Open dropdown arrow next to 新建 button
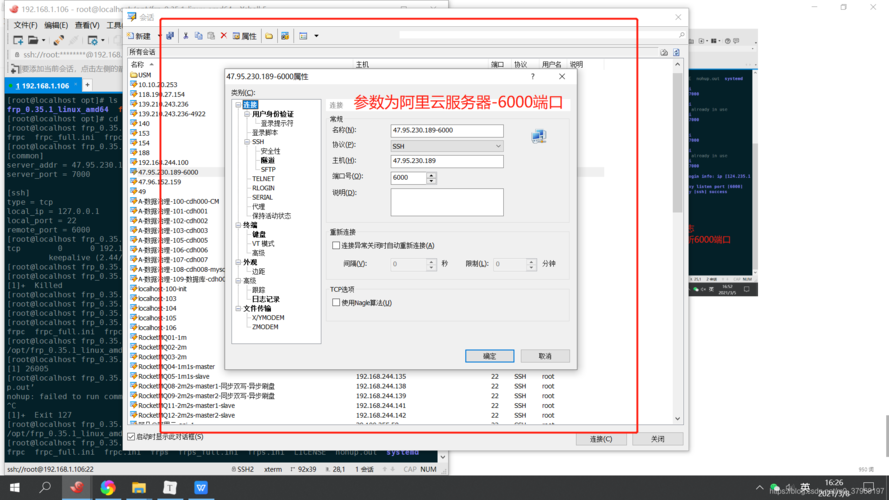 point(159,36)
